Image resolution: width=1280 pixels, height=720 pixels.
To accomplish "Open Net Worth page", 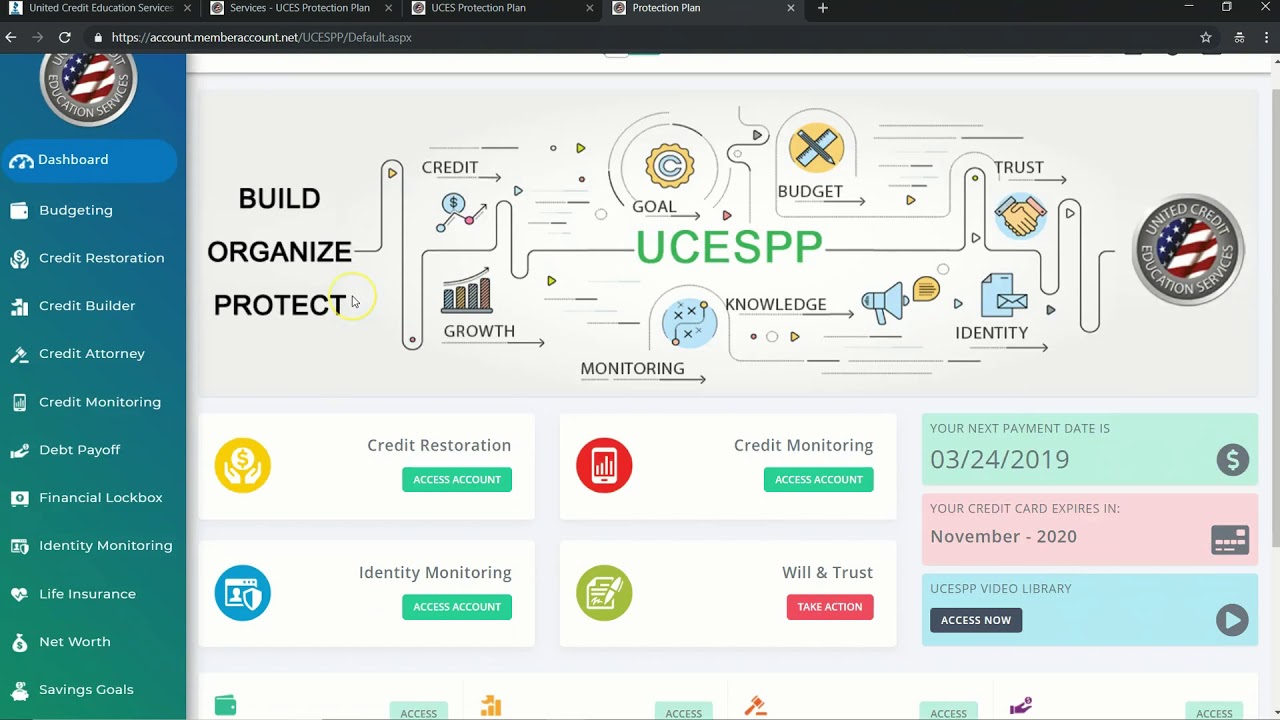I will (x=74, y=642).
